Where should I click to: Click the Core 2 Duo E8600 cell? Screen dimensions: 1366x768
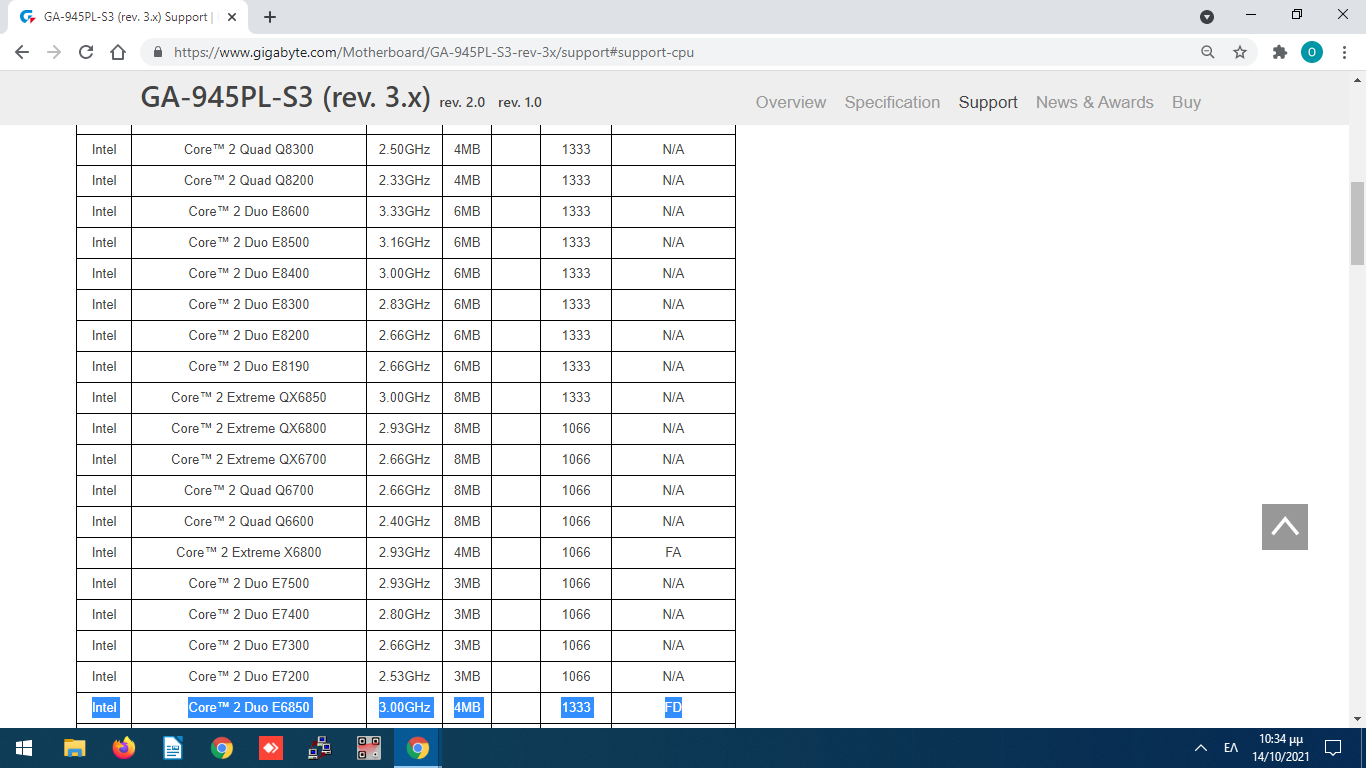tap(249, 212)
